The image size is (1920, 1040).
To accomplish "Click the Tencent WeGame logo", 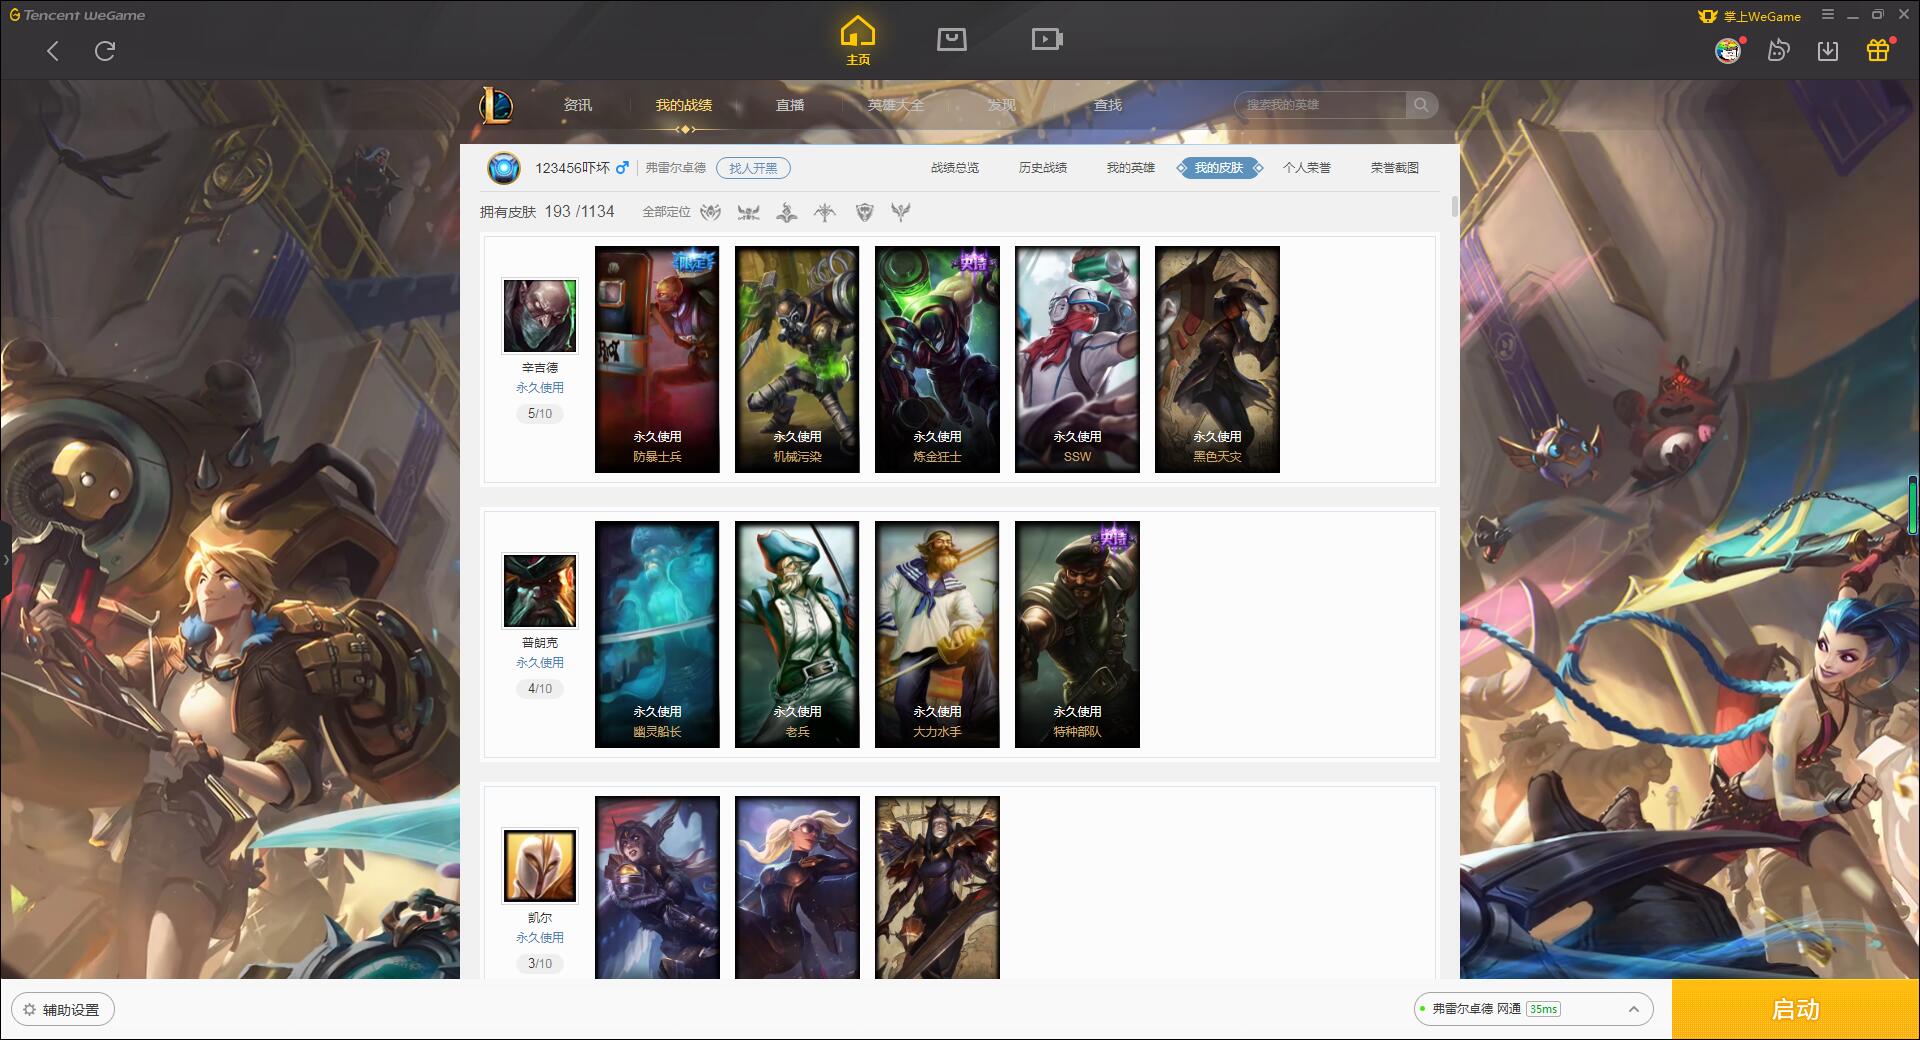I will coord(77,15).
